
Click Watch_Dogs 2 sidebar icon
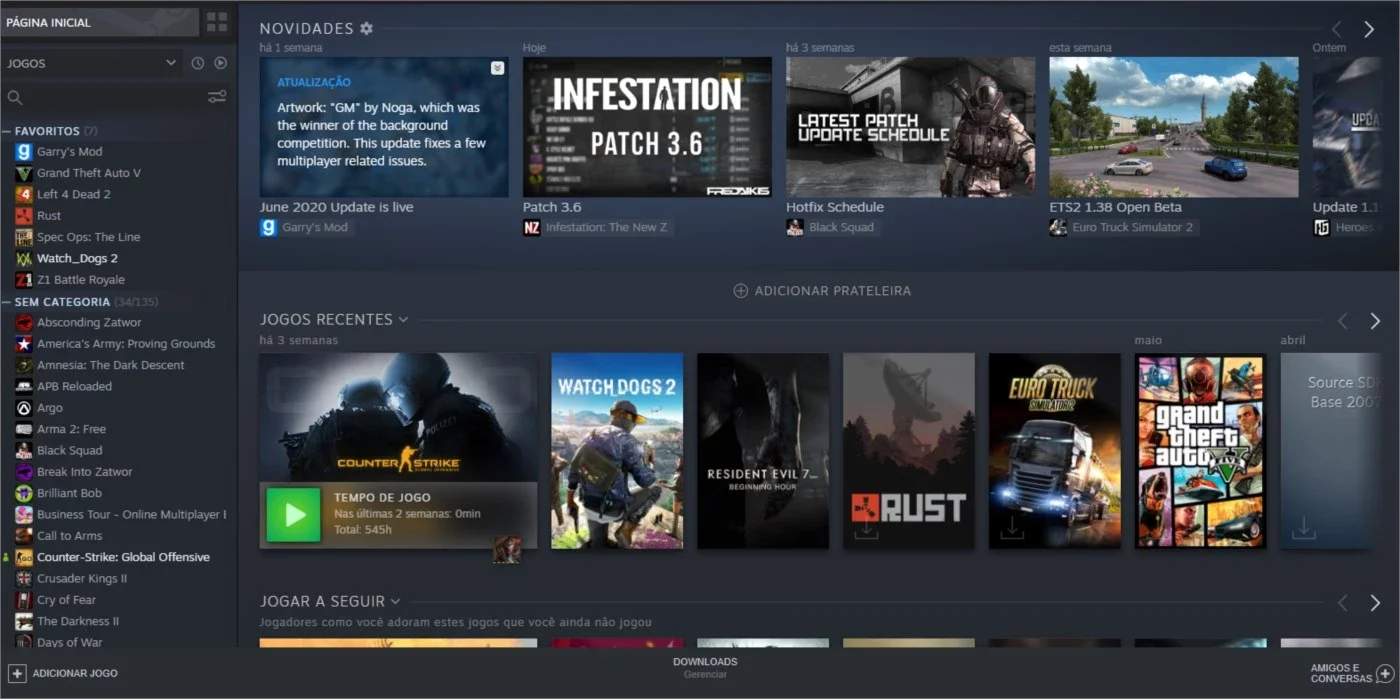[23, 258]
